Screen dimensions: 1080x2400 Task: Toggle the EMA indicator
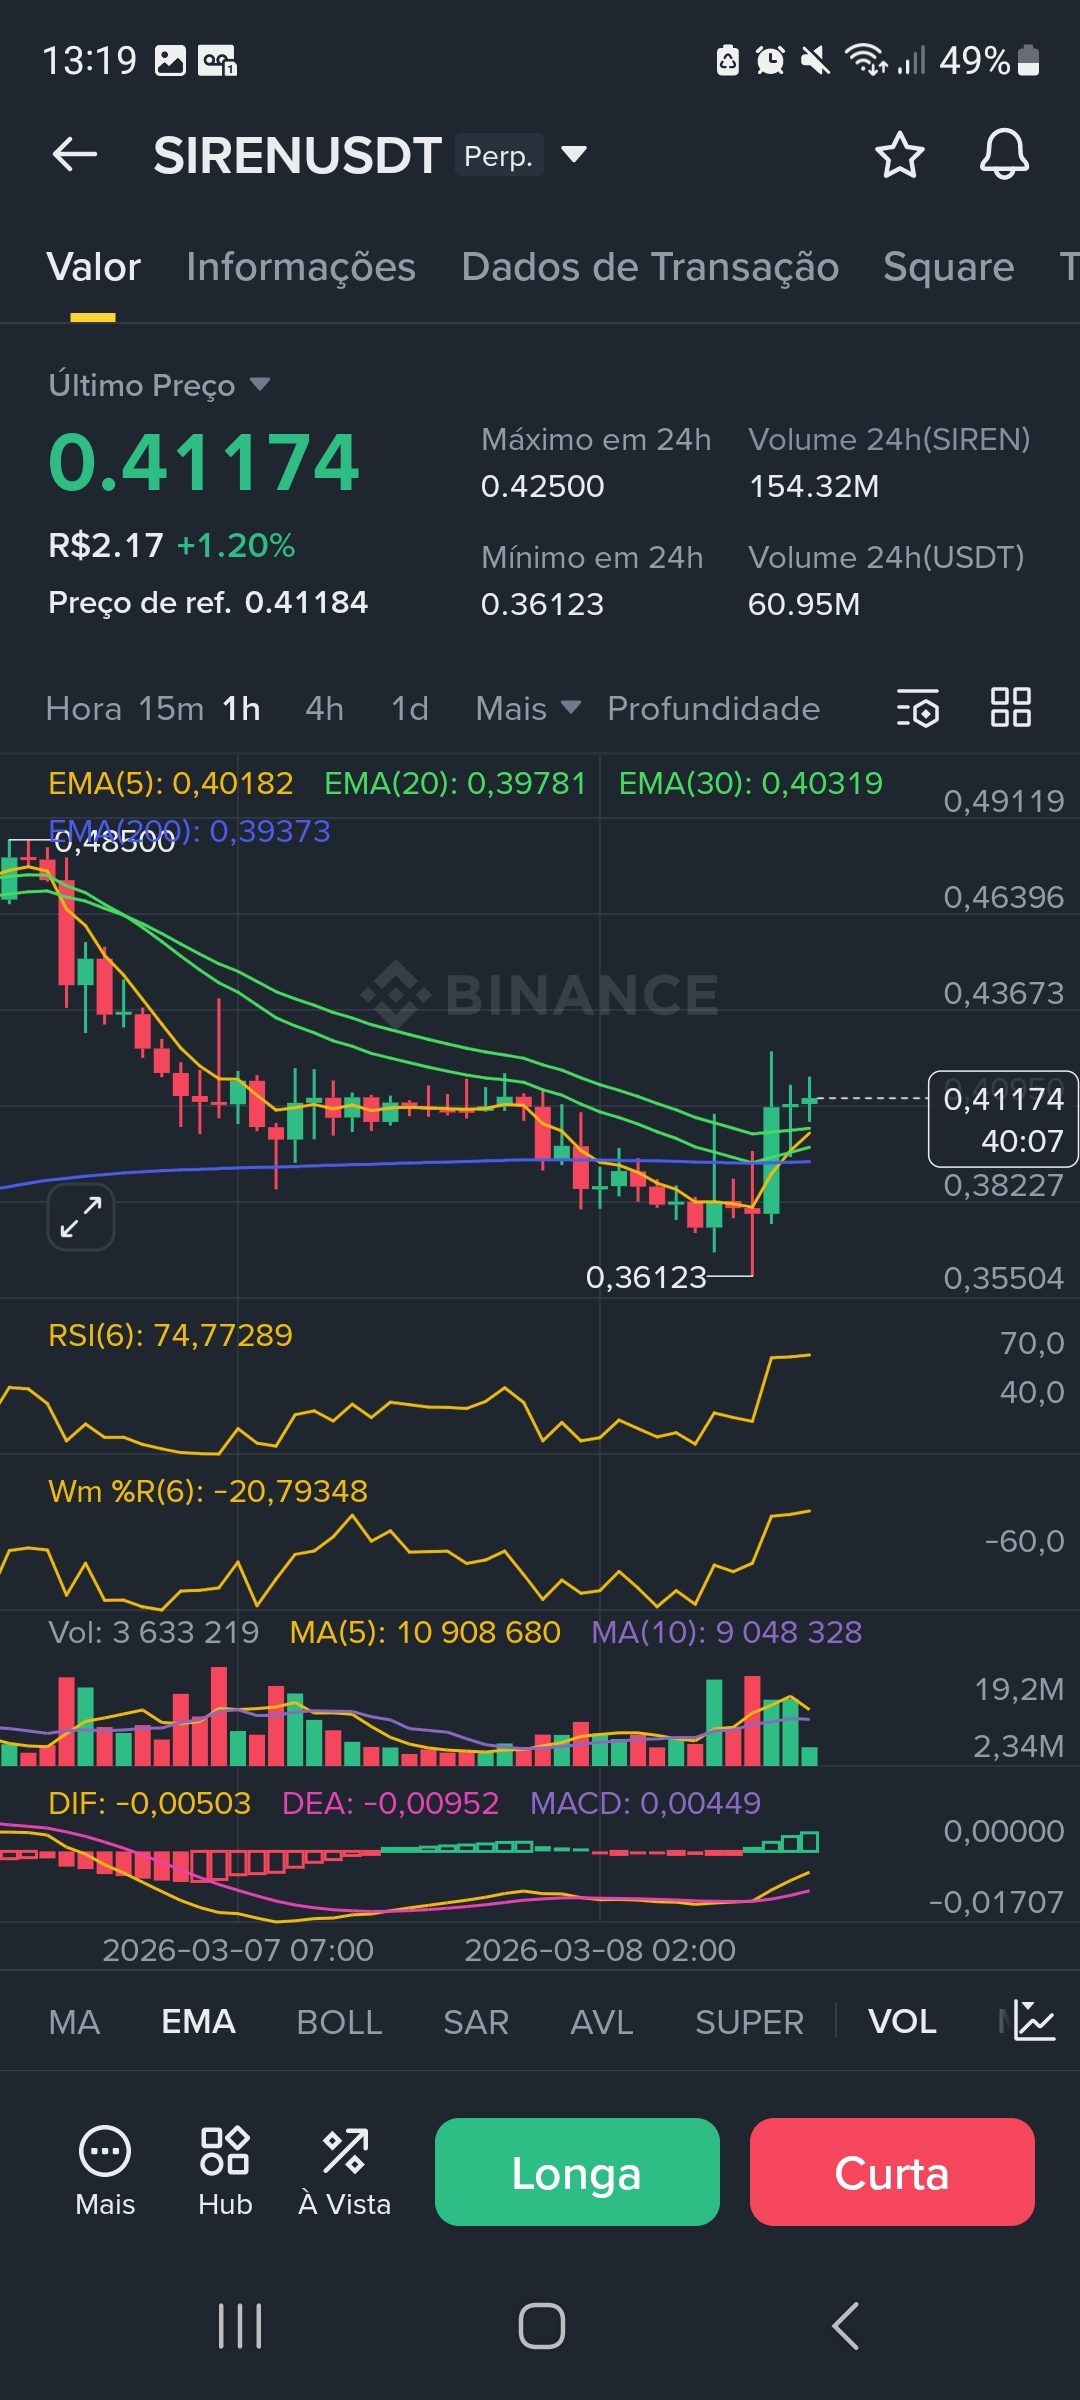pos(198,2022)
